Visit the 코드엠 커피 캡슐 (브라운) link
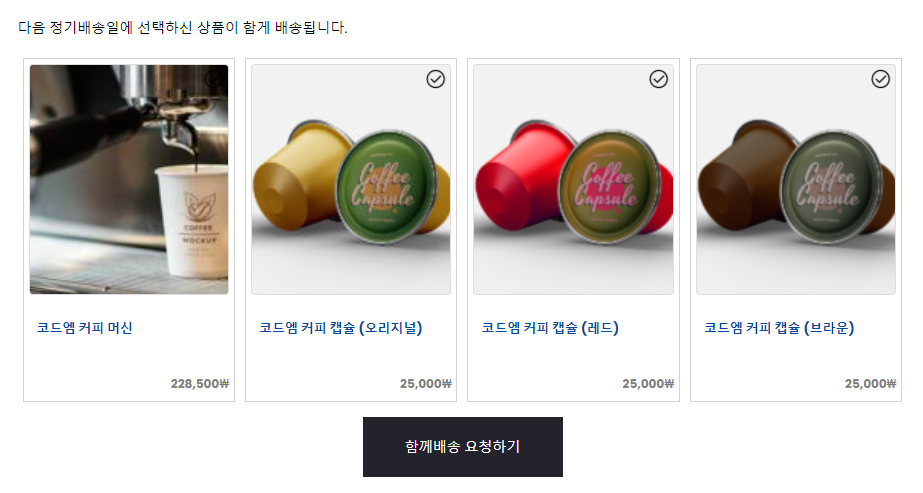 pos(779,328)
